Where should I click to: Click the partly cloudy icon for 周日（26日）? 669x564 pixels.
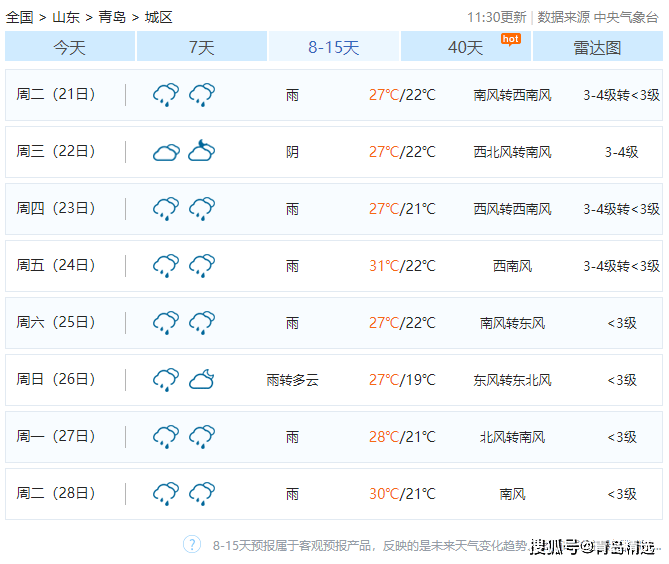202,379
